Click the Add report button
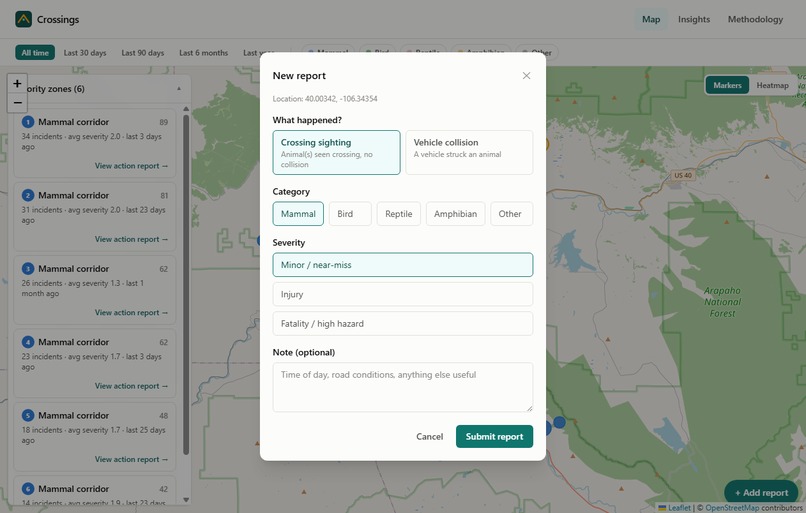 click(x=761, y=492)
